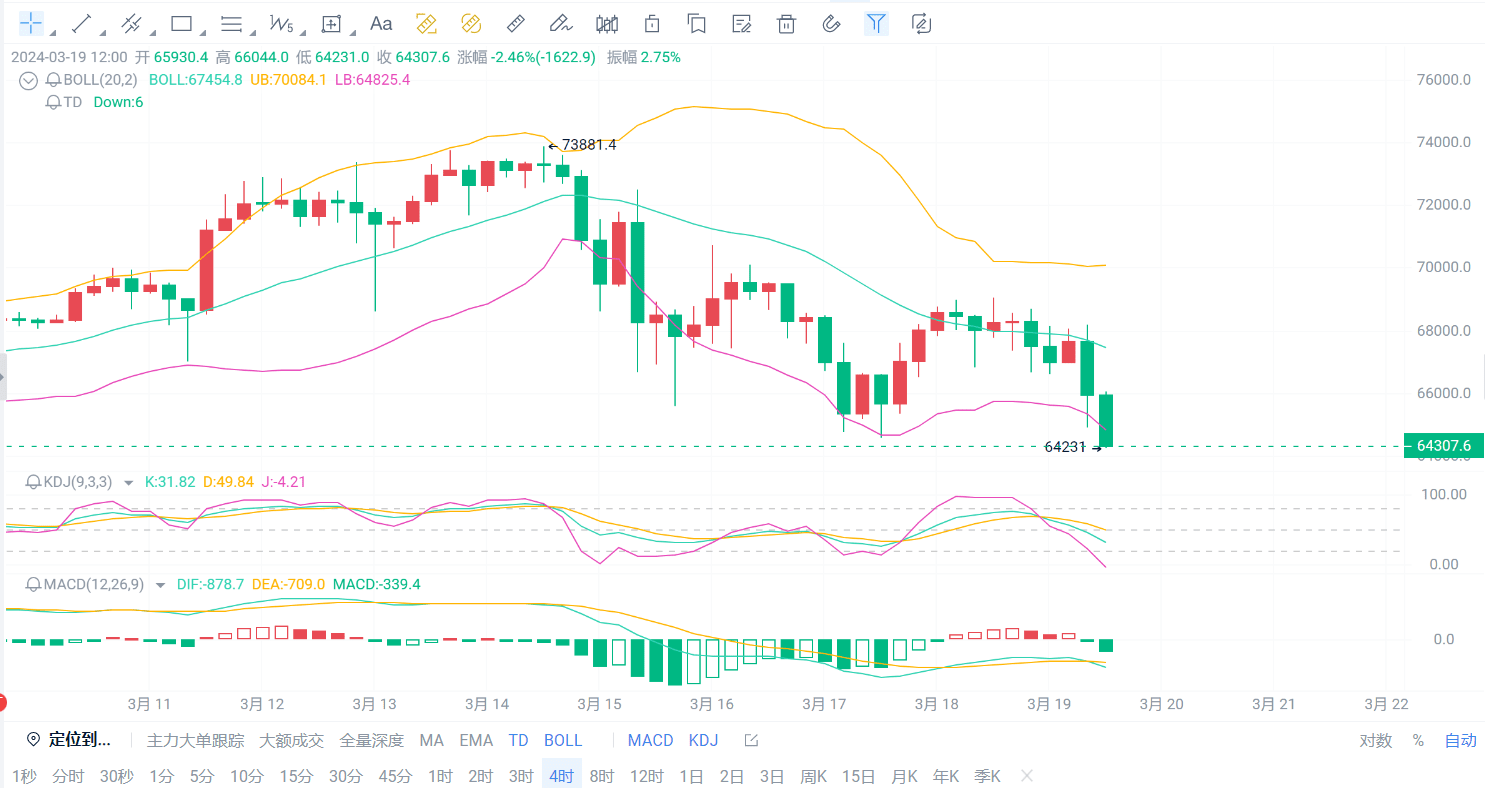Select the rectangle drawing tool

tap(180, 23)
